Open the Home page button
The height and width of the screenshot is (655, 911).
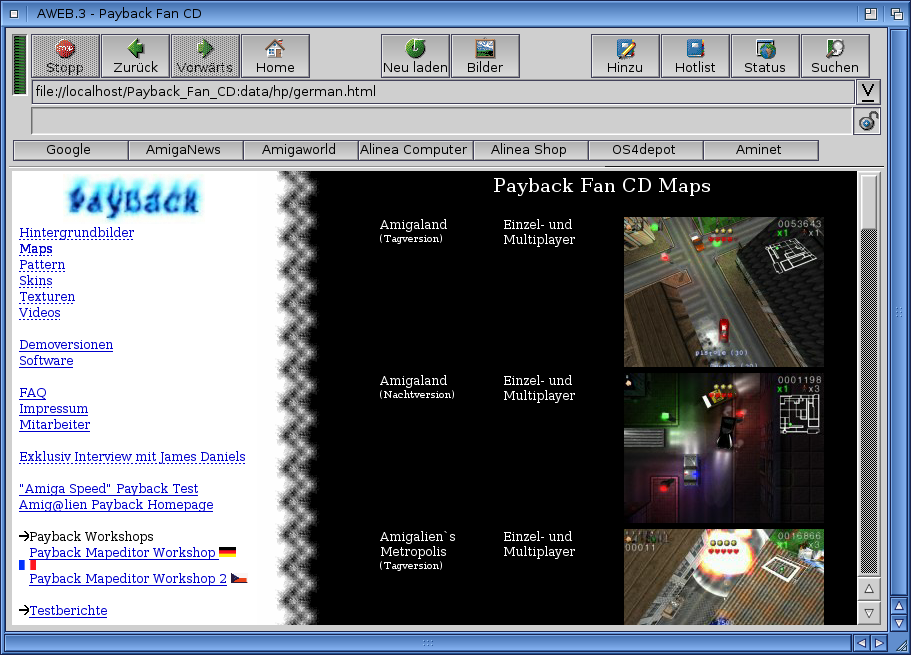pos(275,56)
